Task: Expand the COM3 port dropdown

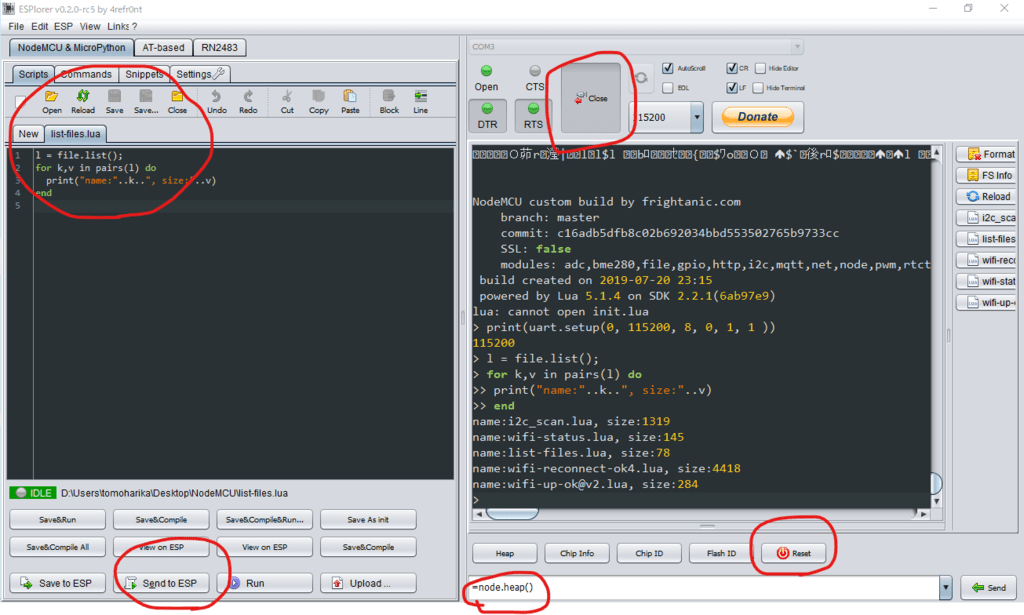Action: pos(796,46)
